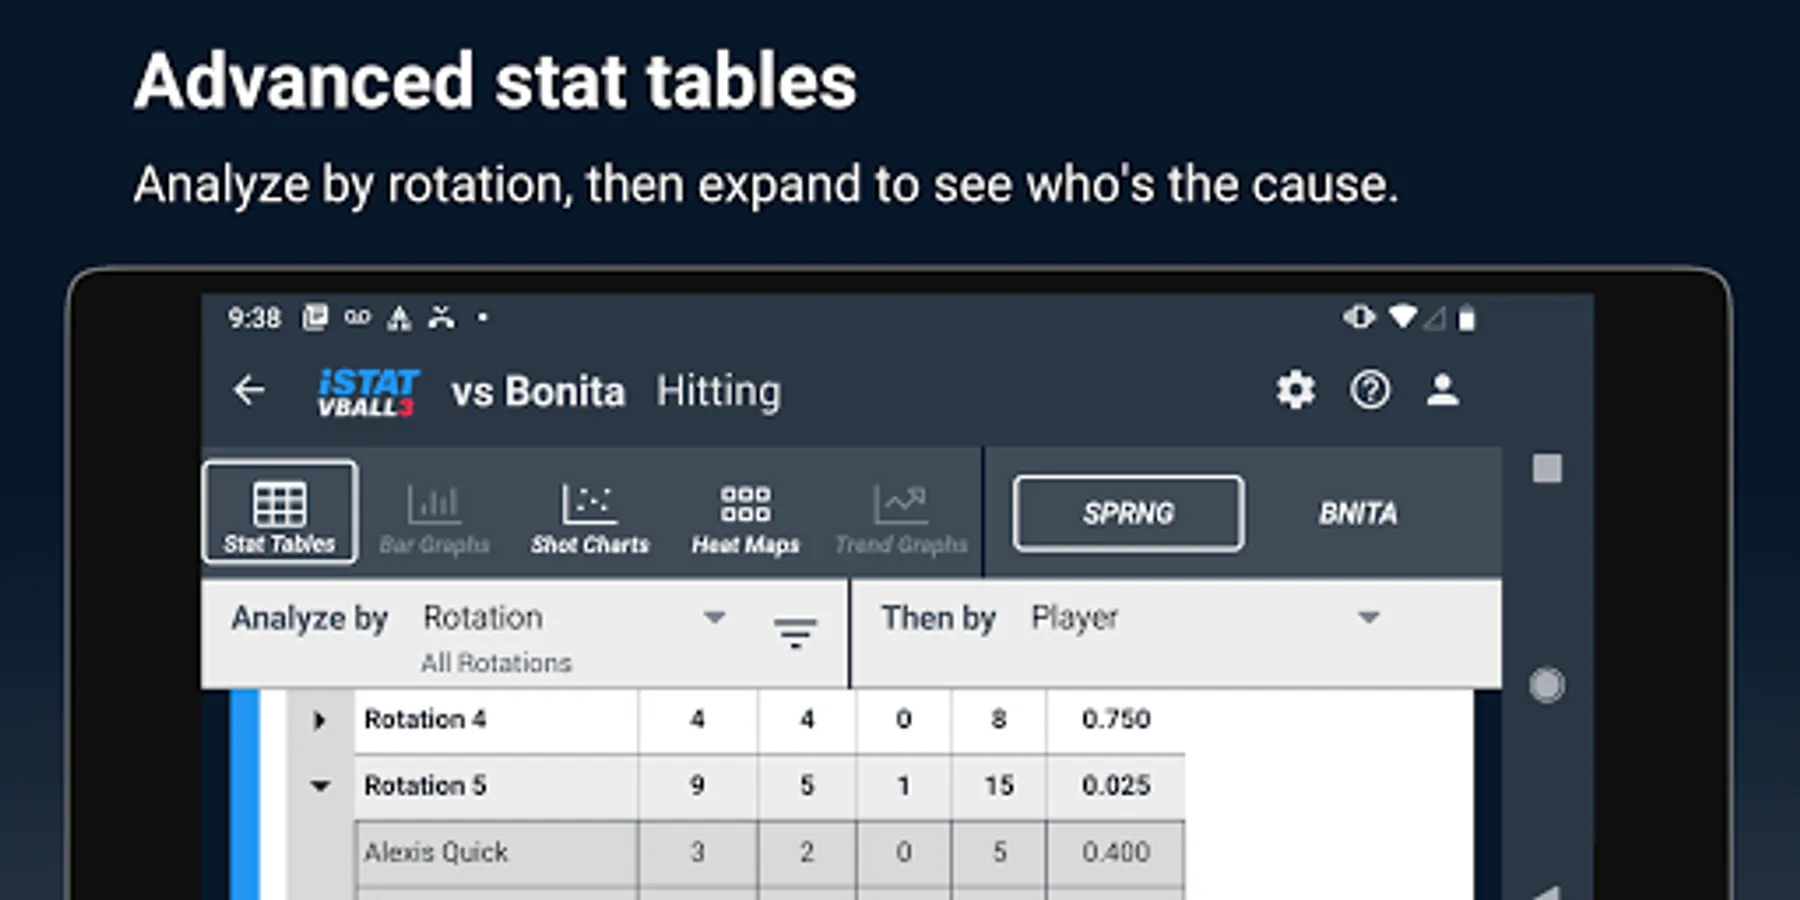Collapse the Rotation 5 row
1800x900 pixels.
320,786
